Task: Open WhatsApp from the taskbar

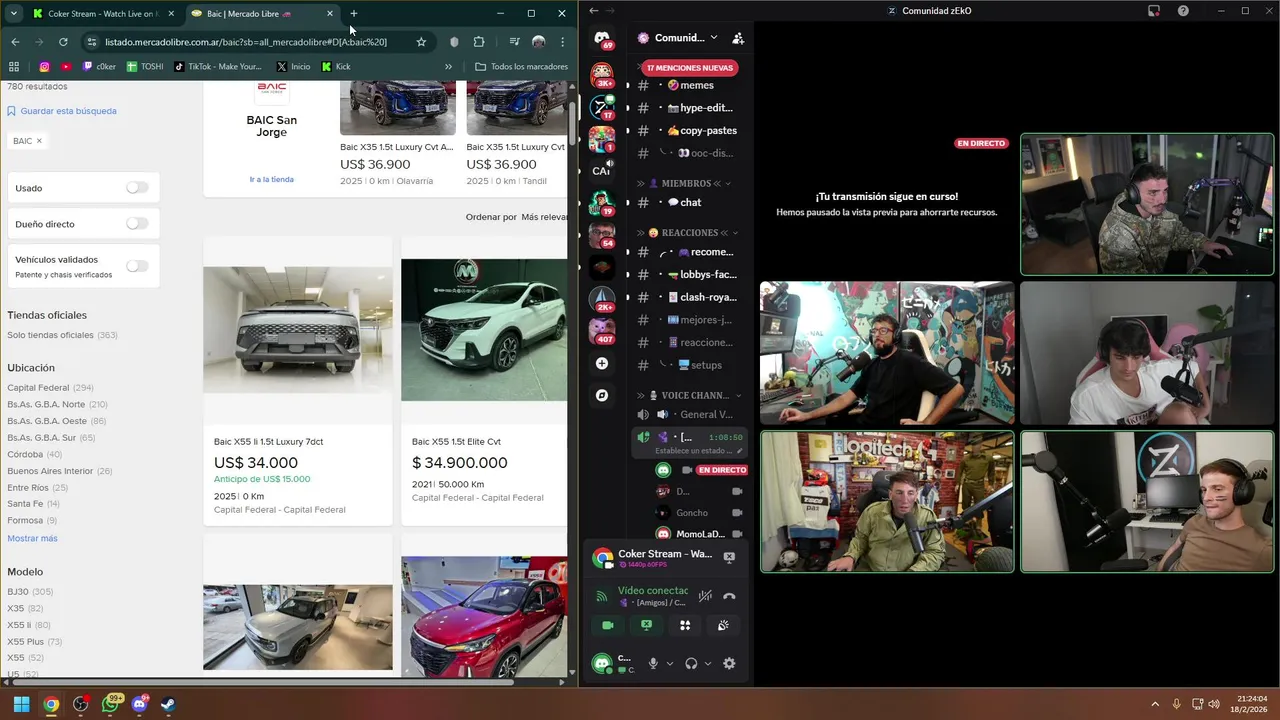Action: pos(110,704)
